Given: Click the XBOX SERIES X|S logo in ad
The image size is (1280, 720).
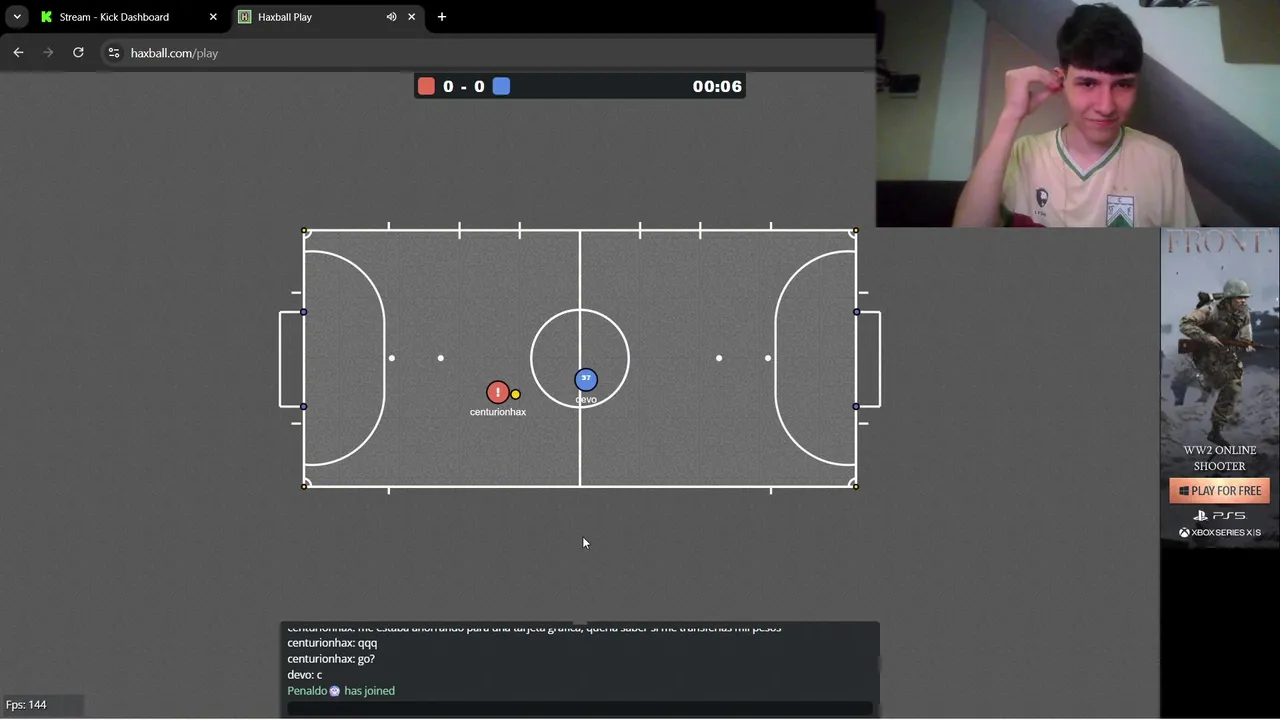Looking at the screenshot, I should click(1219, 533).
